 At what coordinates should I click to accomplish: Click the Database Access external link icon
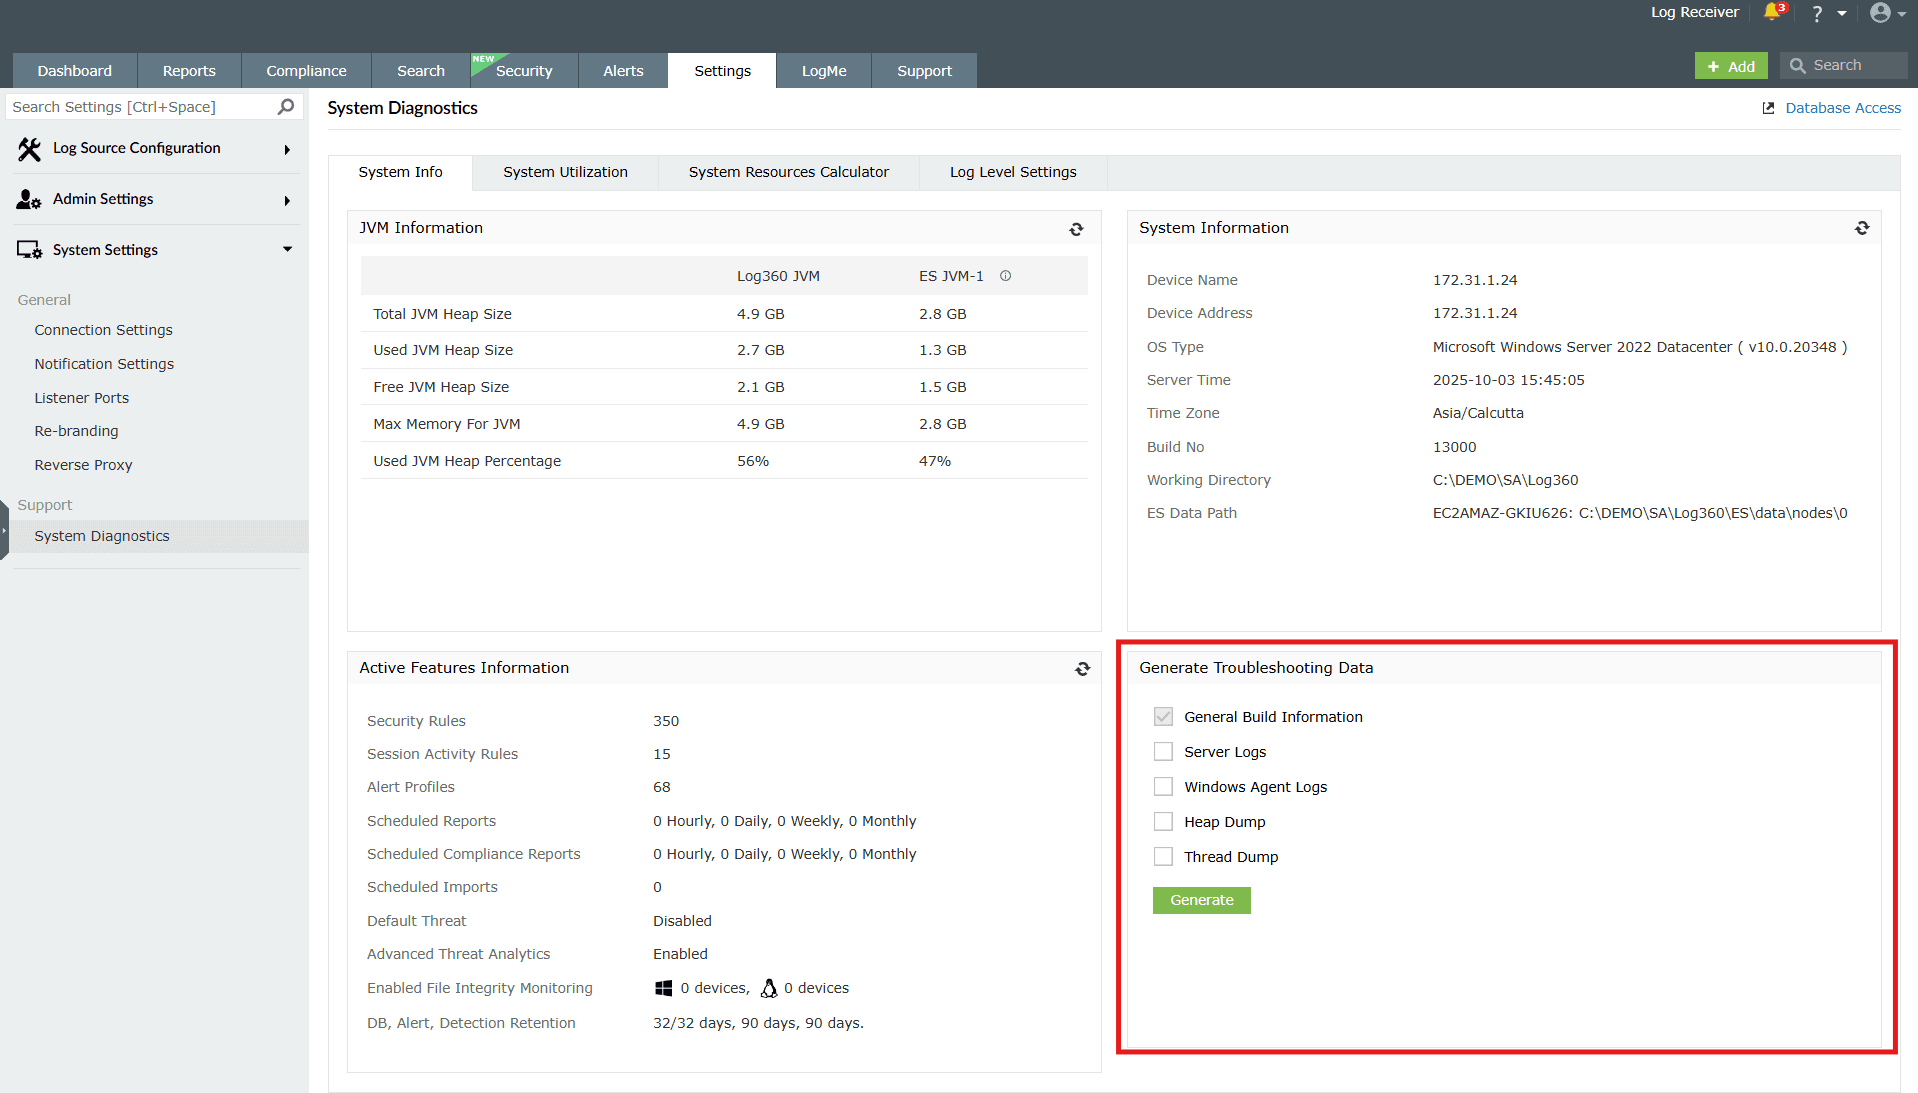[1768, 108]
